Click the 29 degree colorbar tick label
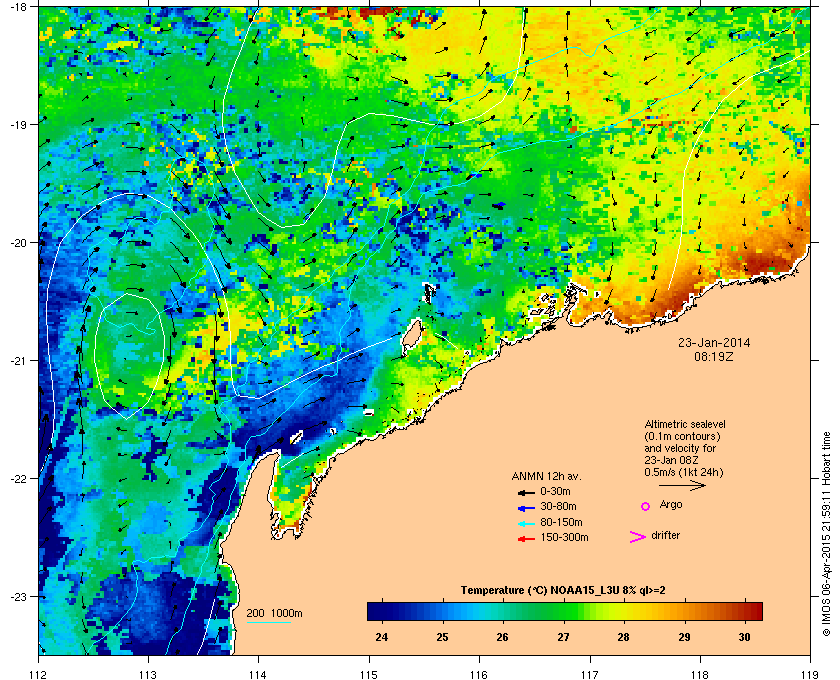Viewport: 840px width, 680px height. [684, 637]
